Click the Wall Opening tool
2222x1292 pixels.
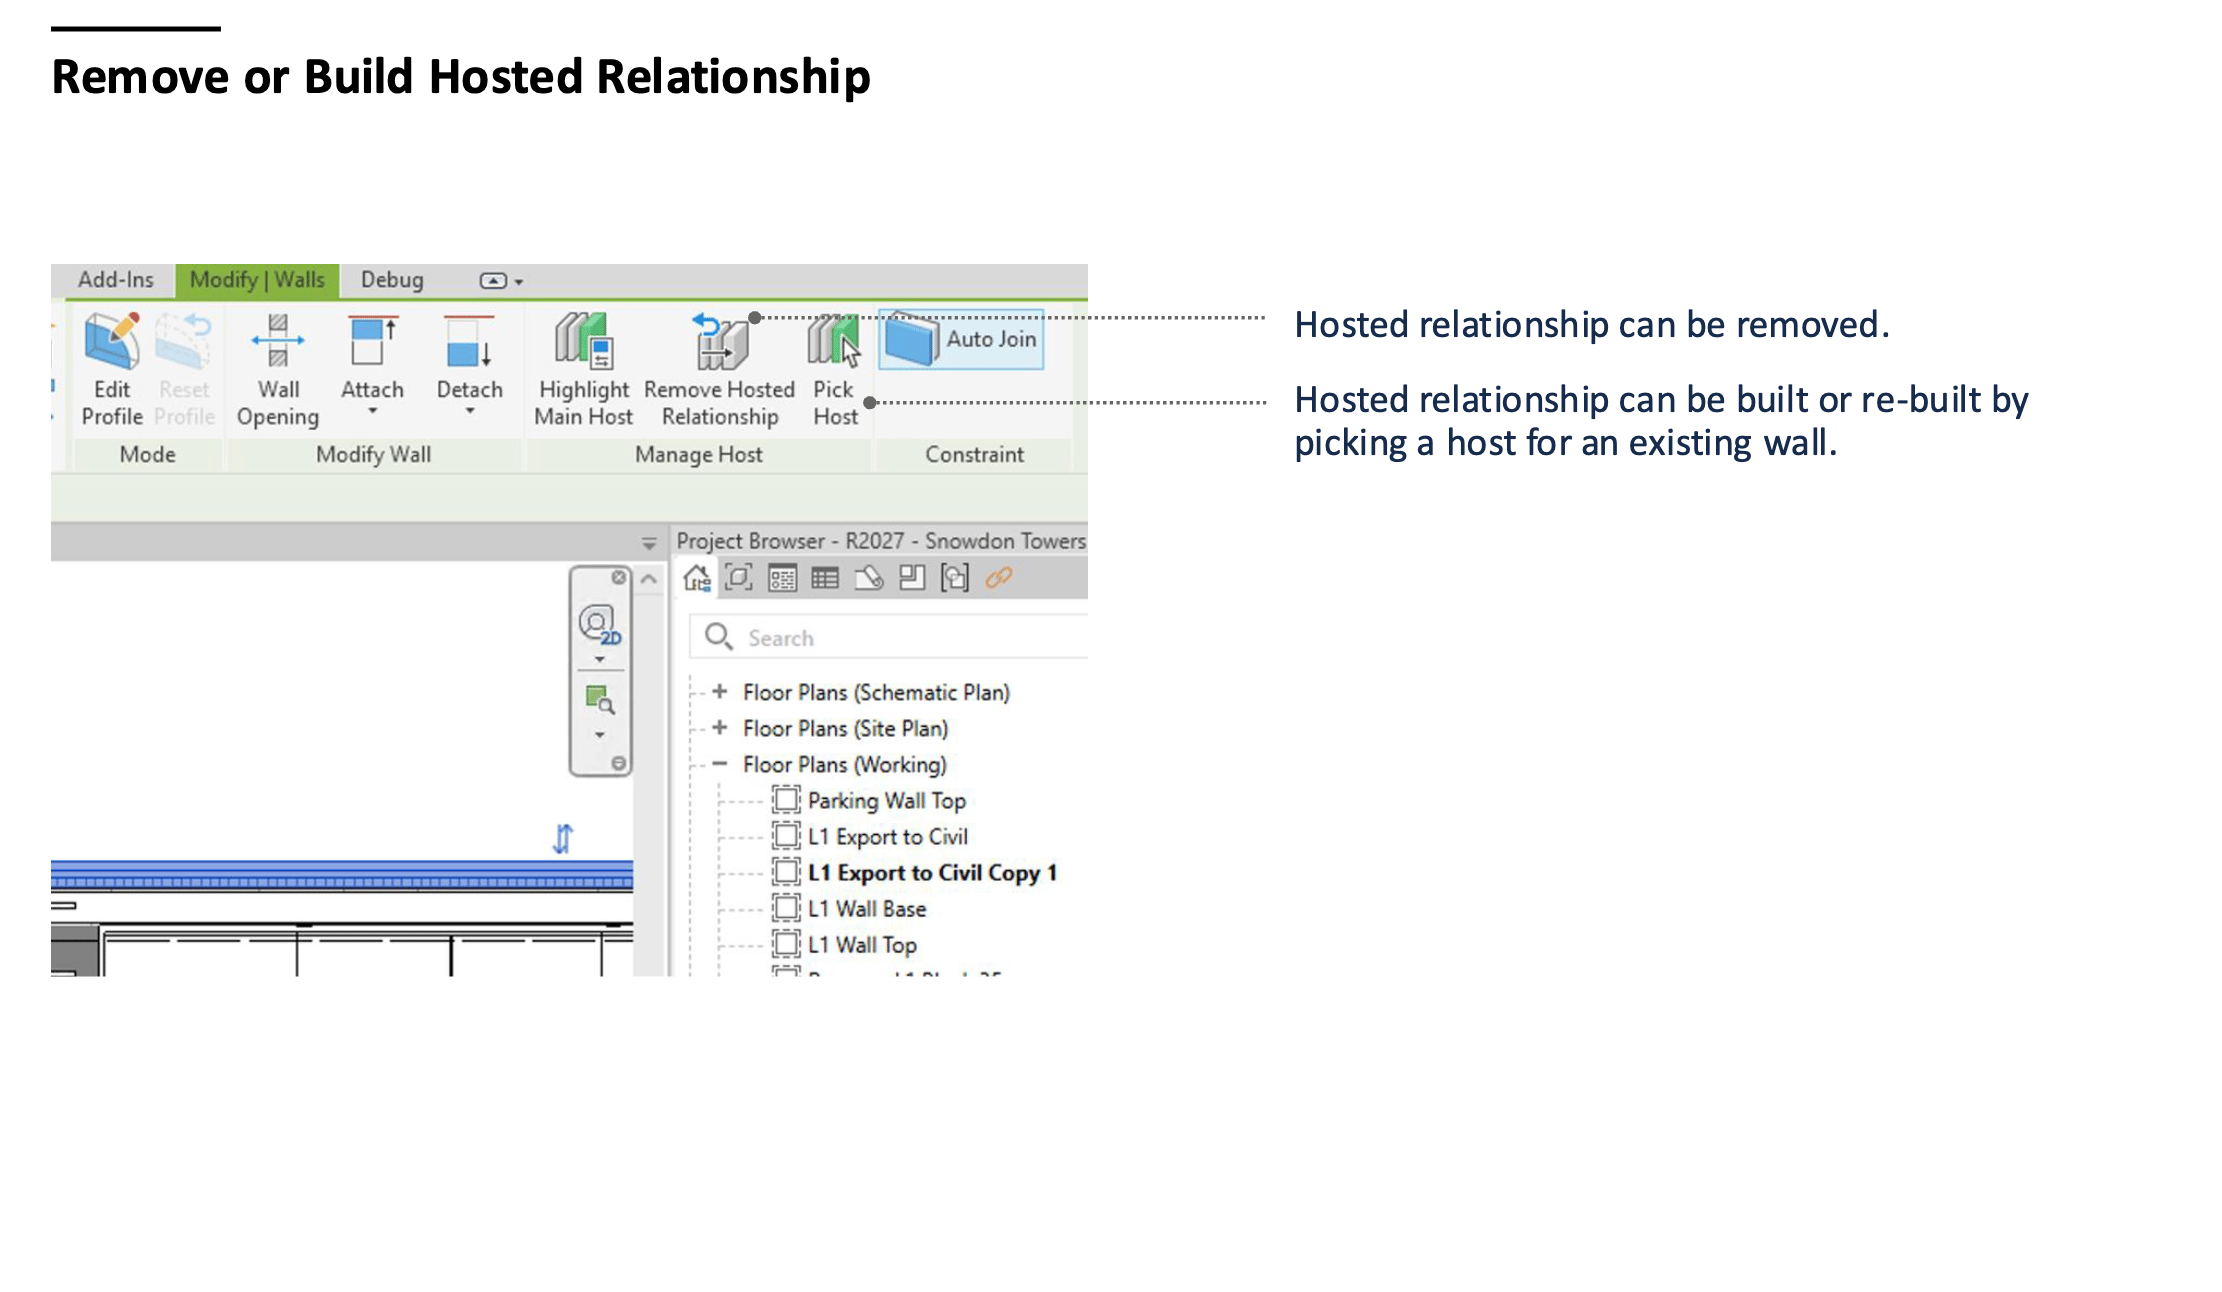[278, 369]
